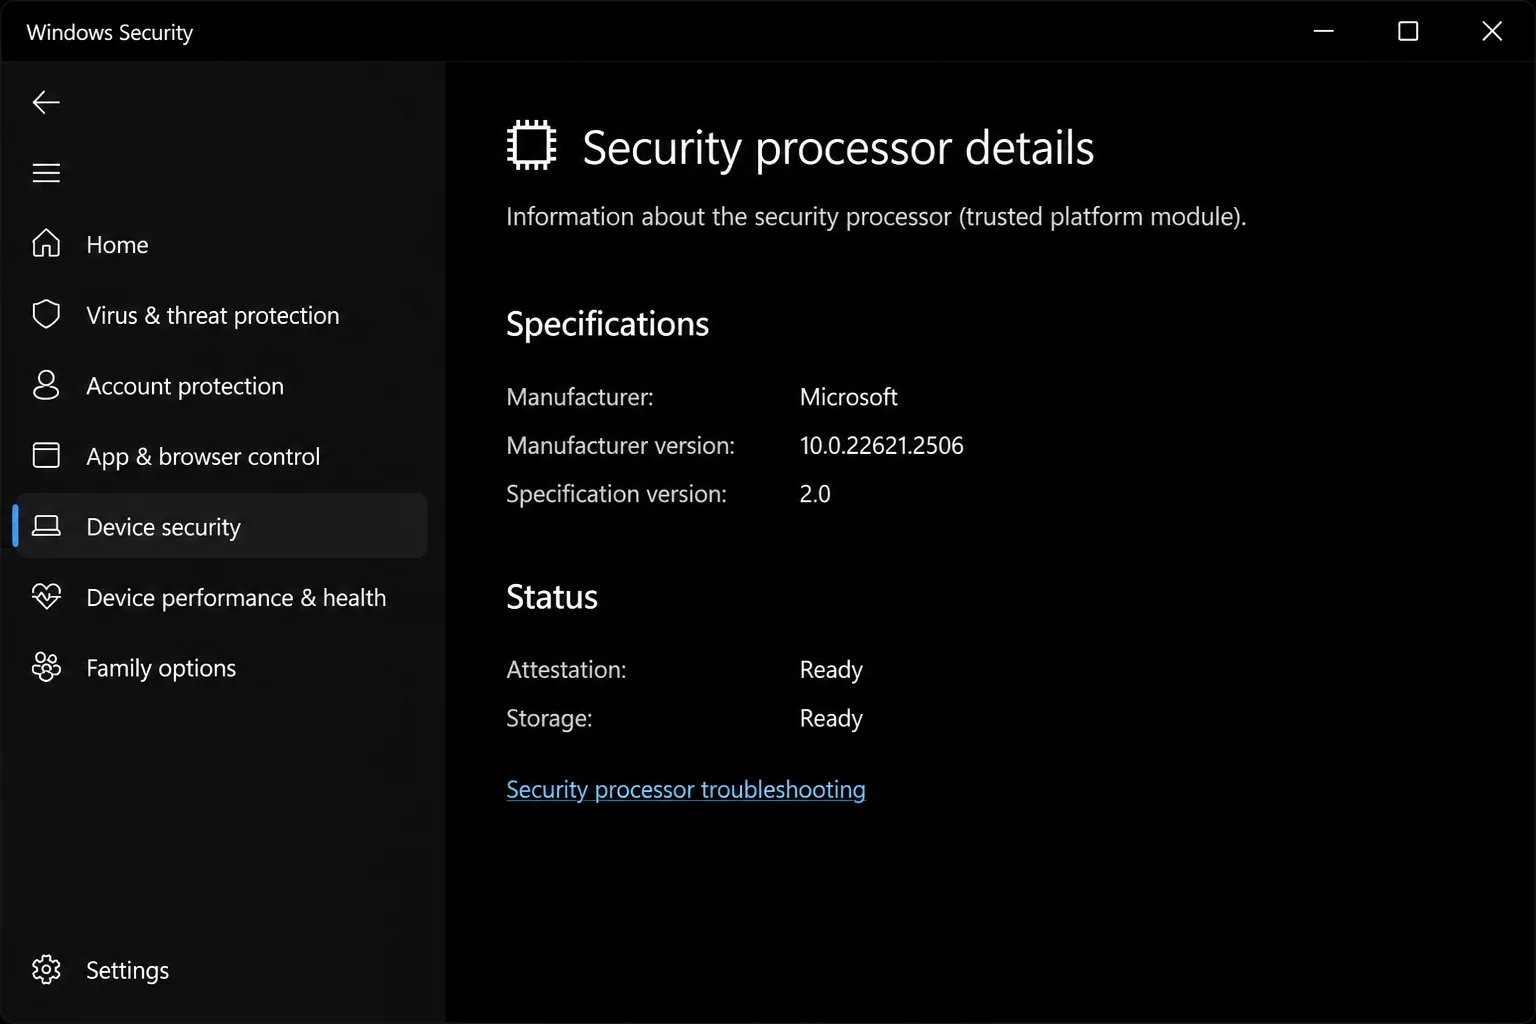Click the Specifications heading
The height and width of the screenshot is (1024, 1536).
click(x=607, y=324)
